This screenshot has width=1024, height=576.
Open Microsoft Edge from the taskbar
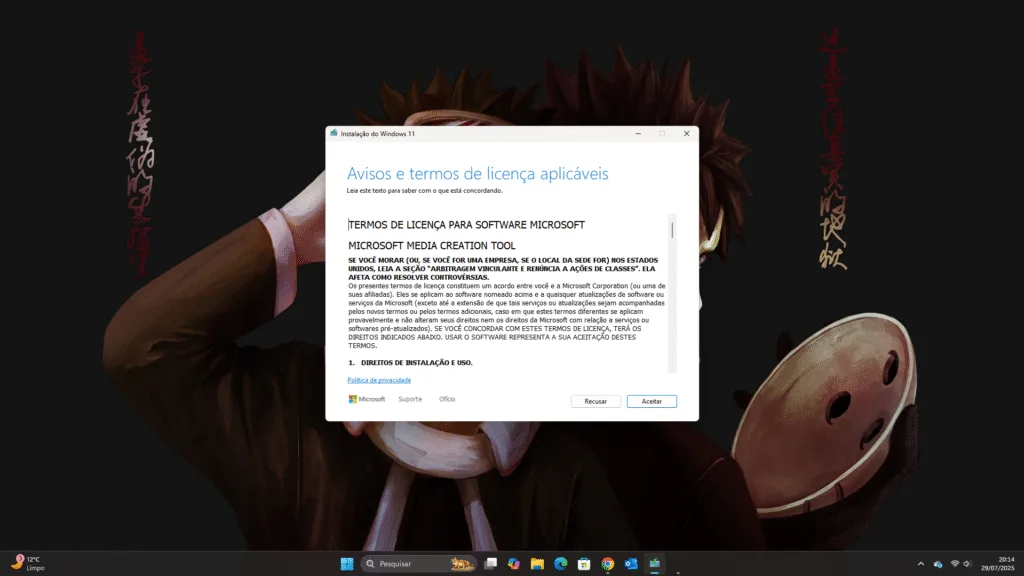click(x=560, y=564)
